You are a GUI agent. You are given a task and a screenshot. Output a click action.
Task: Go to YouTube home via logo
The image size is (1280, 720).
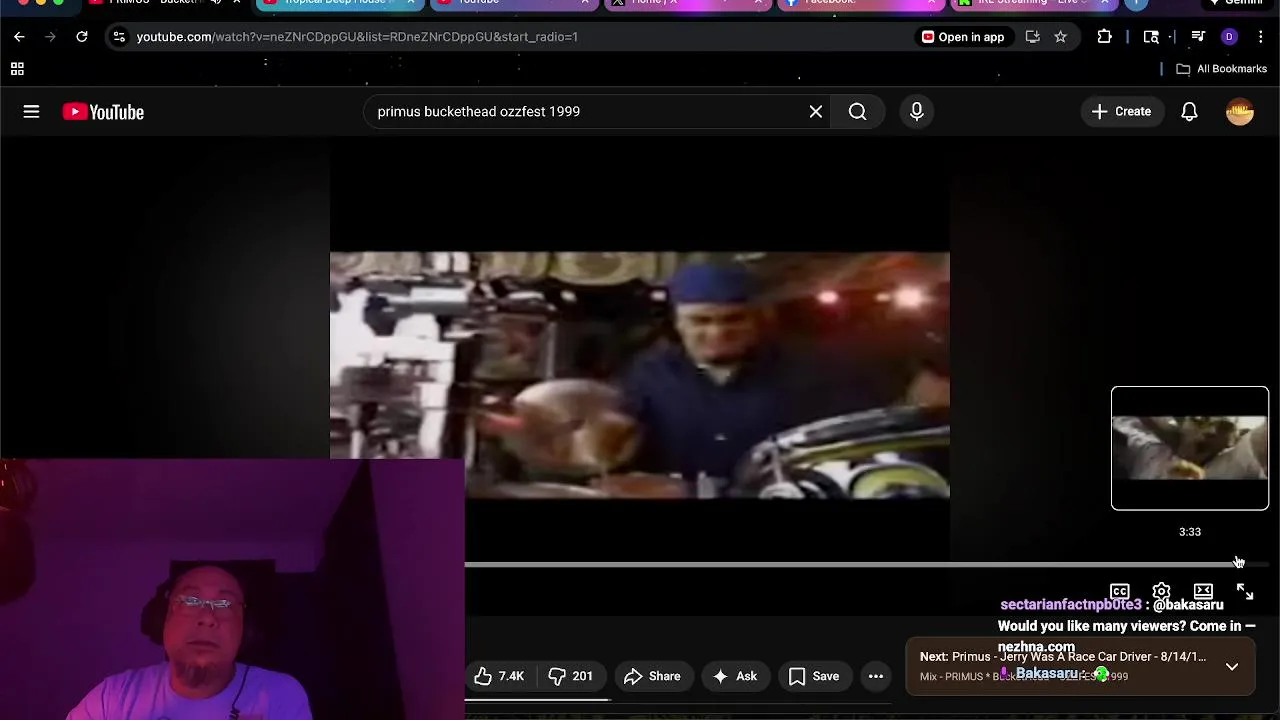tap(103, 112)
